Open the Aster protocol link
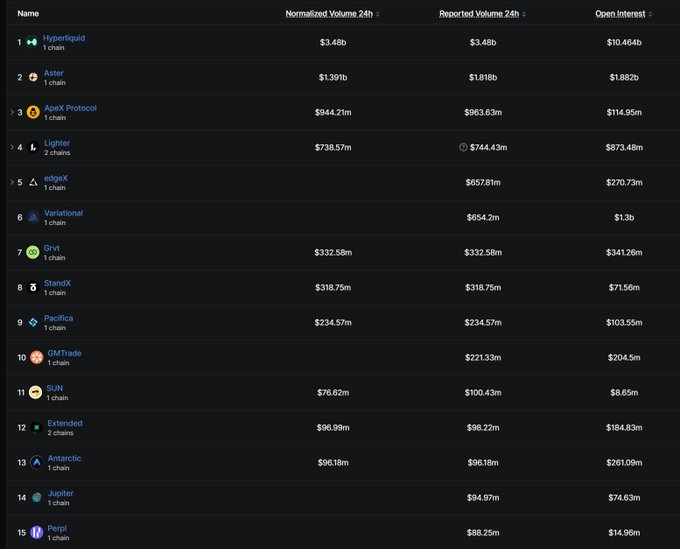This screenshot has width=680, height=549. [54, 73]
